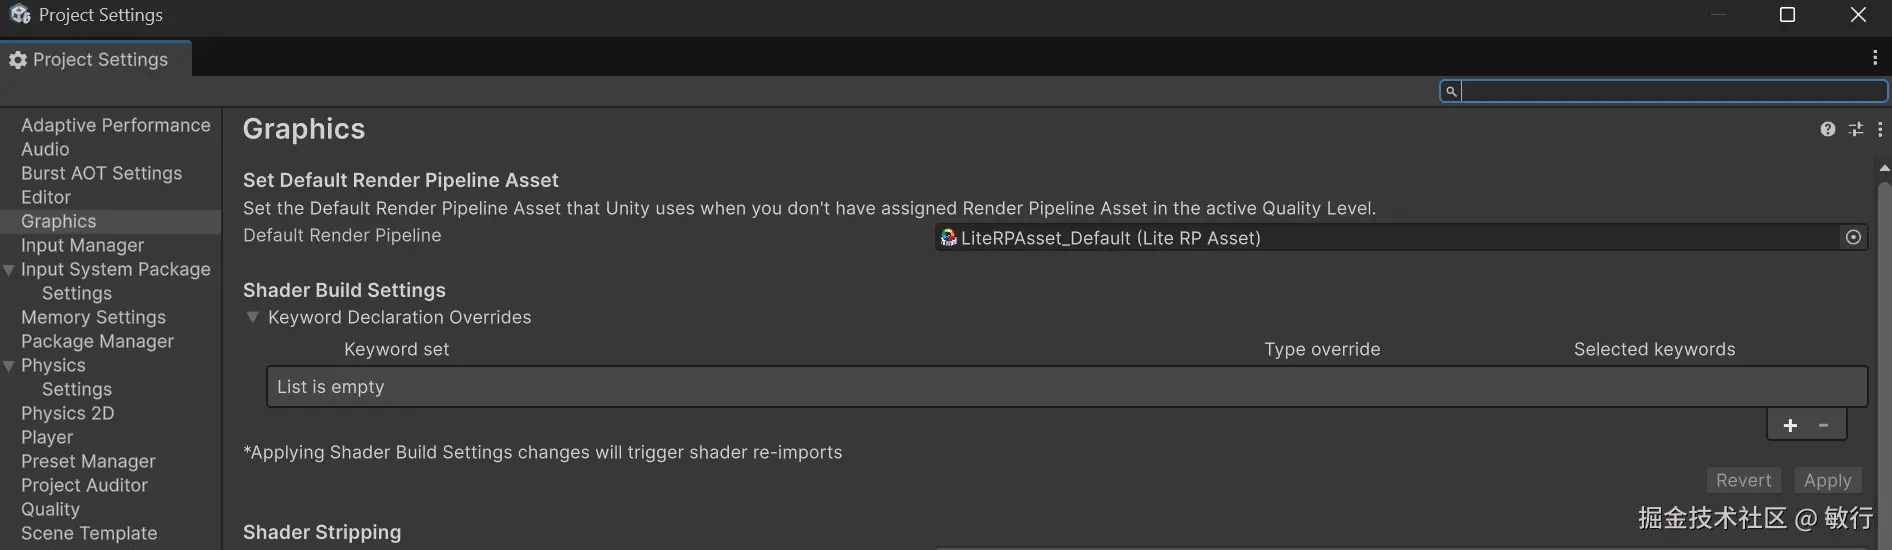
Task: Open the Graphics section kebab menu
Action: (1880, 129)
